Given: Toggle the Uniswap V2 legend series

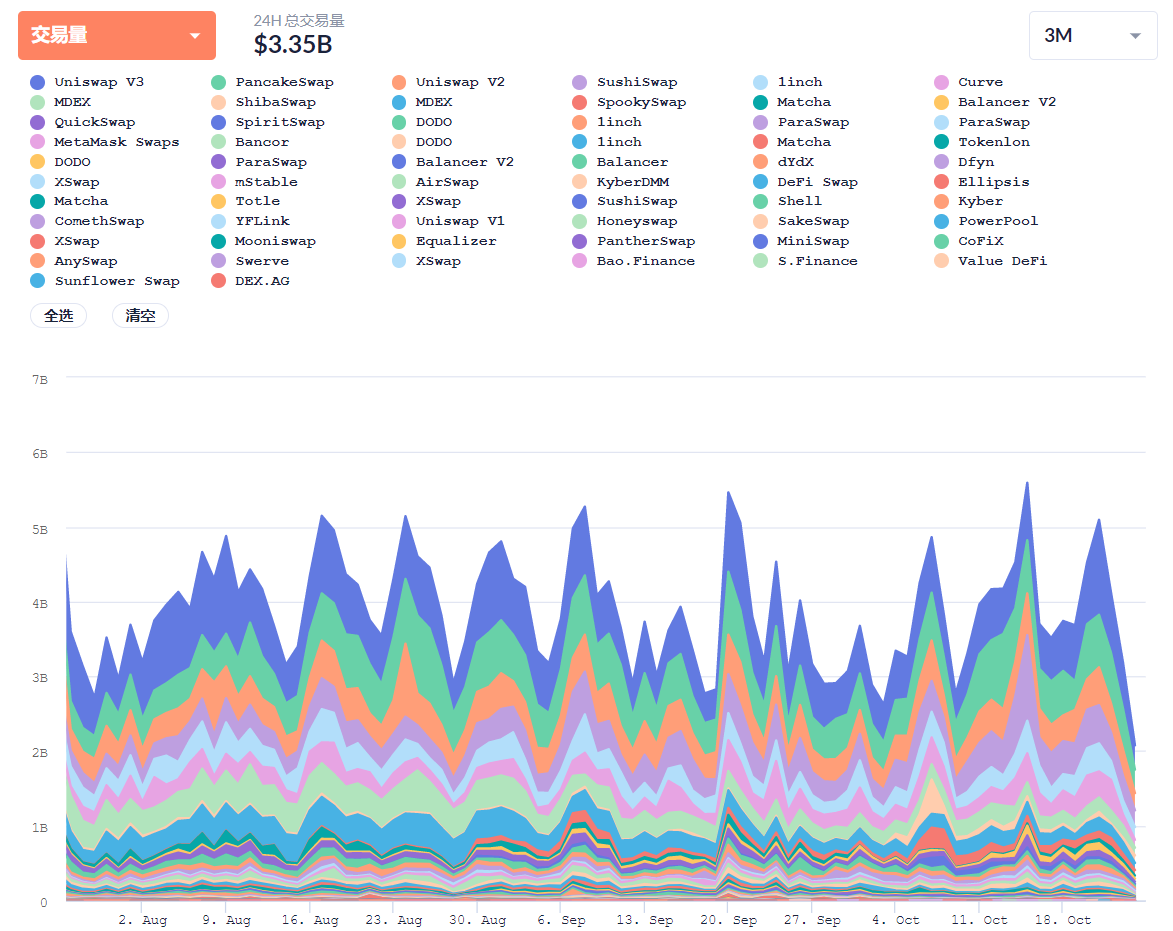Looking at the screenshot, I should [448, 82].
